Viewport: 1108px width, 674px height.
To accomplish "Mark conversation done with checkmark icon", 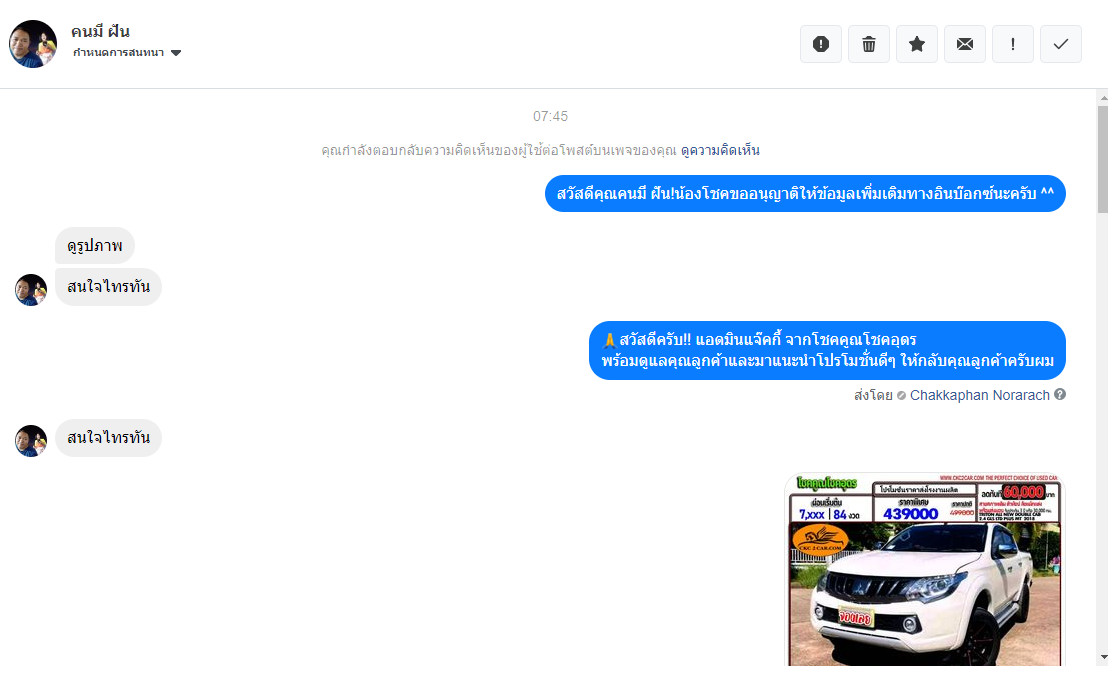I will [1061, 44].
